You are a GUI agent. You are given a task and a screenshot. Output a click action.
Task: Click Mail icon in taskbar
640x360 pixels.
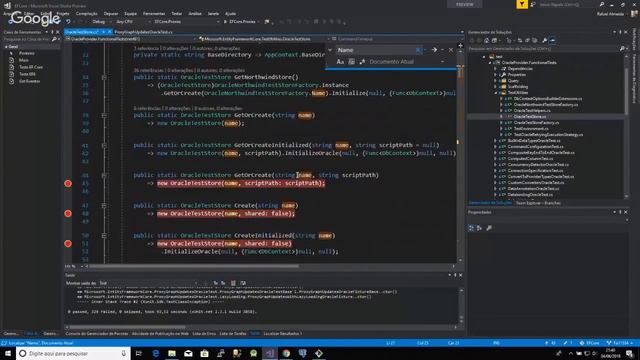(x=188, y=353)
